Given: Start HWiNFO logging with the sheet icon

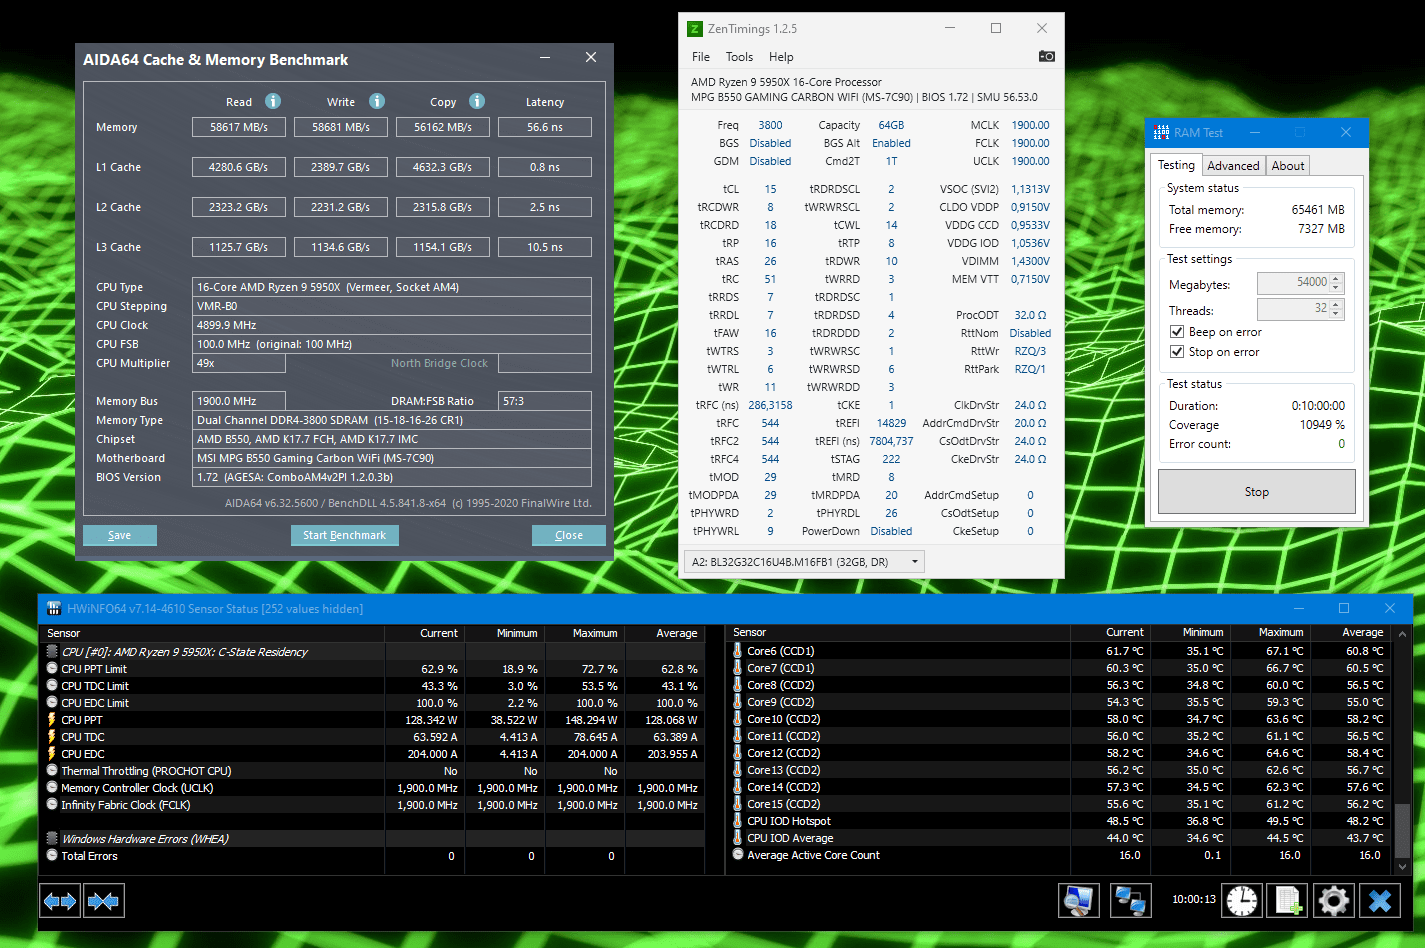Looking at the screenshot, I should pos(1288,900).
